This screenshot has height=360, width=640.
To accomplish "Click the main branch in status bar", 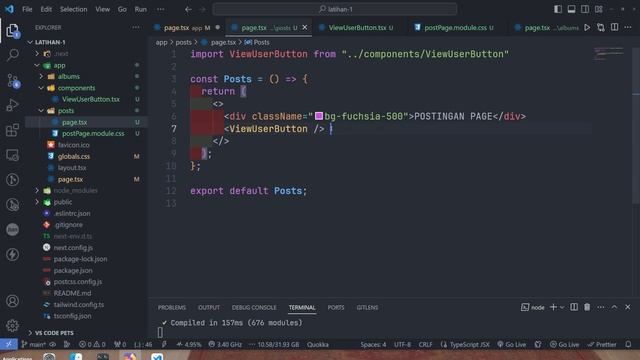I will 33,344.
